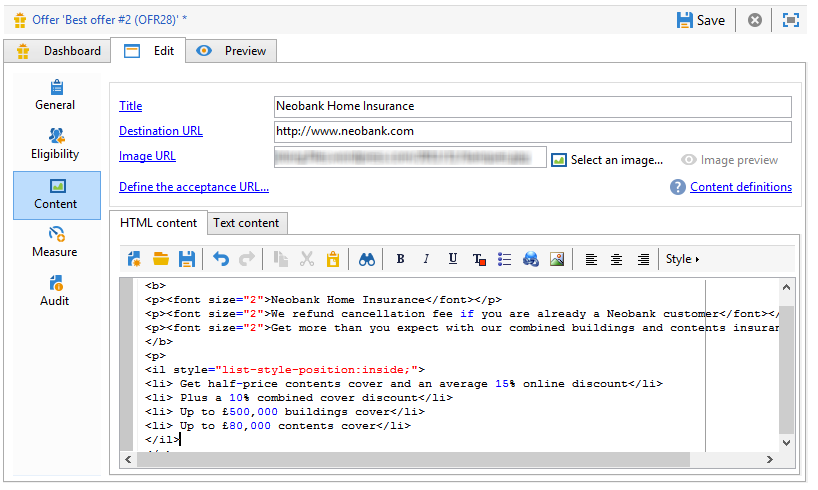The height and width of the screenshot is (490, 818).
Task: Toggle italic formatting
Action: (x=426, y=259)
